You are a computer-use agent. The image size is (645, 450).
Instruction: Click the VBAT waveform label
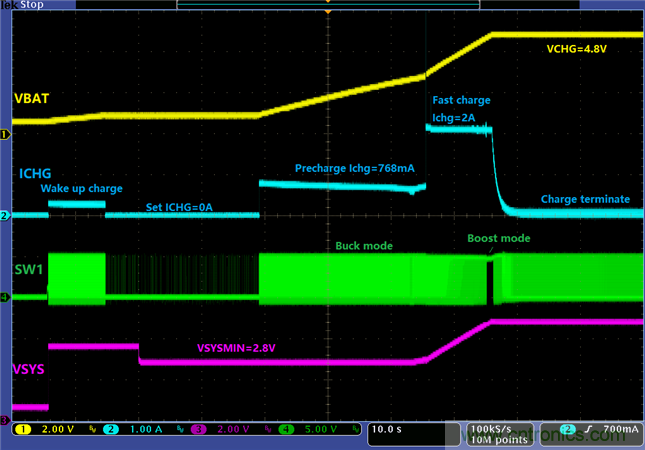[x=33, y=98]
